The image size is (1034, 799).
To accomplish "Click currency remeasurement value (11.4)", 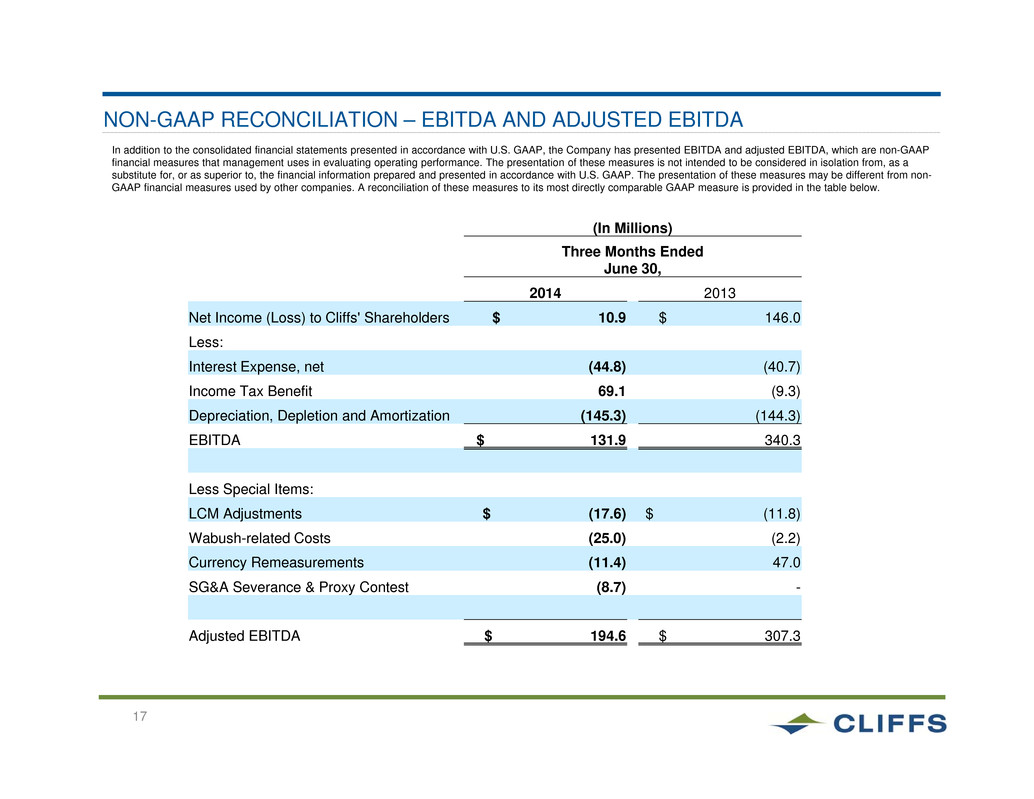I will click(607, 562).
